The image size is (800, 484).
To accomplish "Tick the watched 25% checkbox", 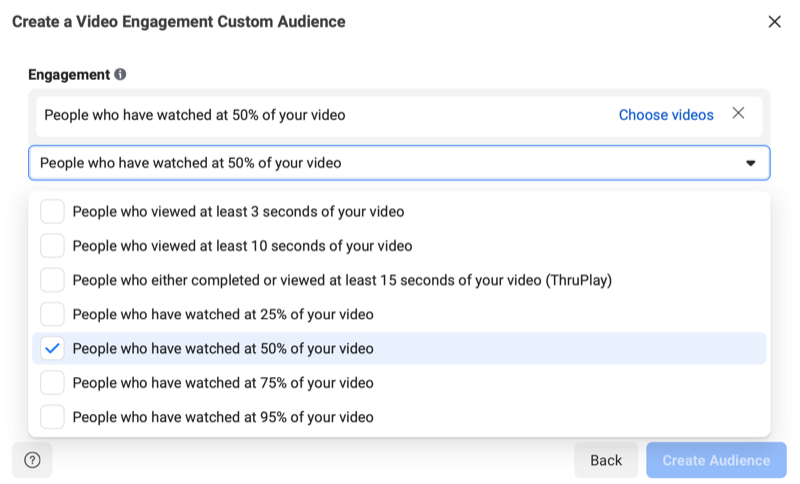I will coord(52,314).
